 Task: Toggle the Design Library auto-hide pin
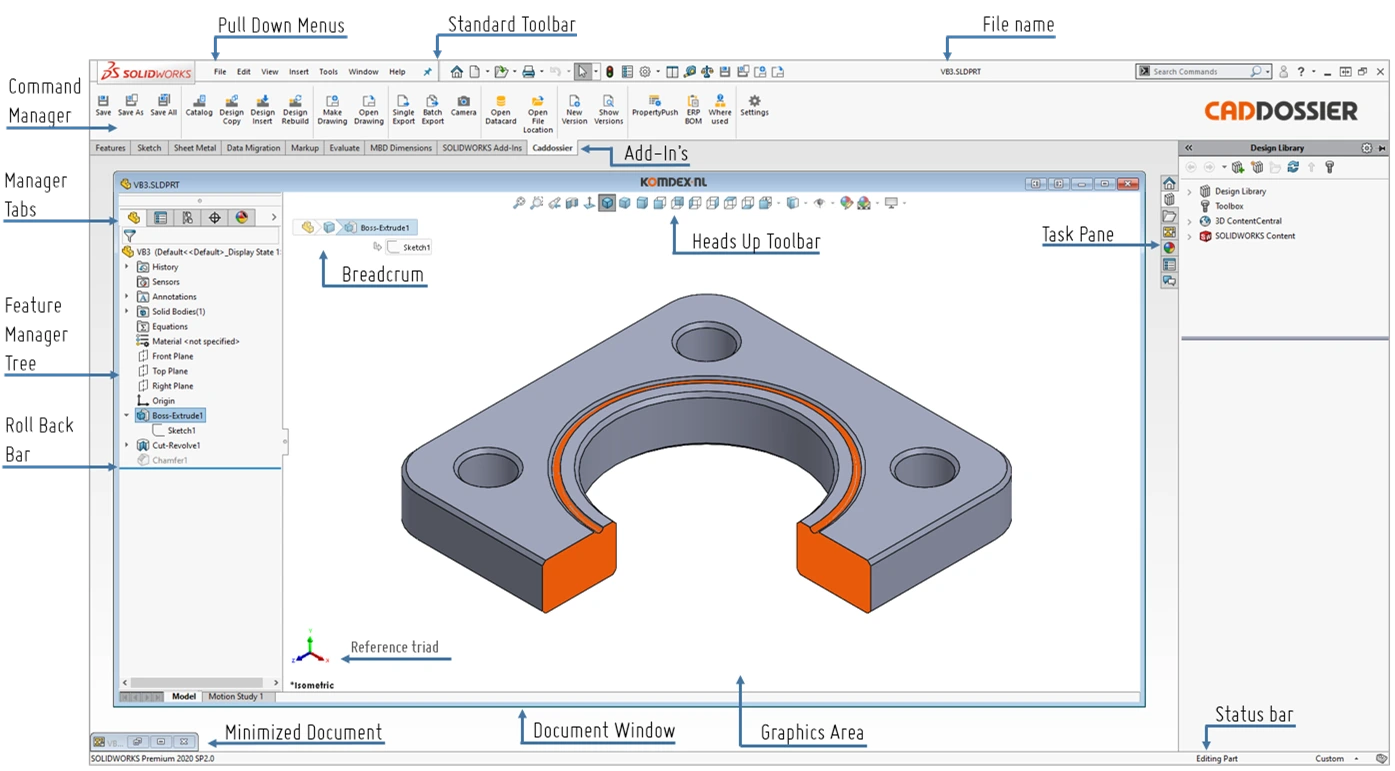tap(1381, 148)
